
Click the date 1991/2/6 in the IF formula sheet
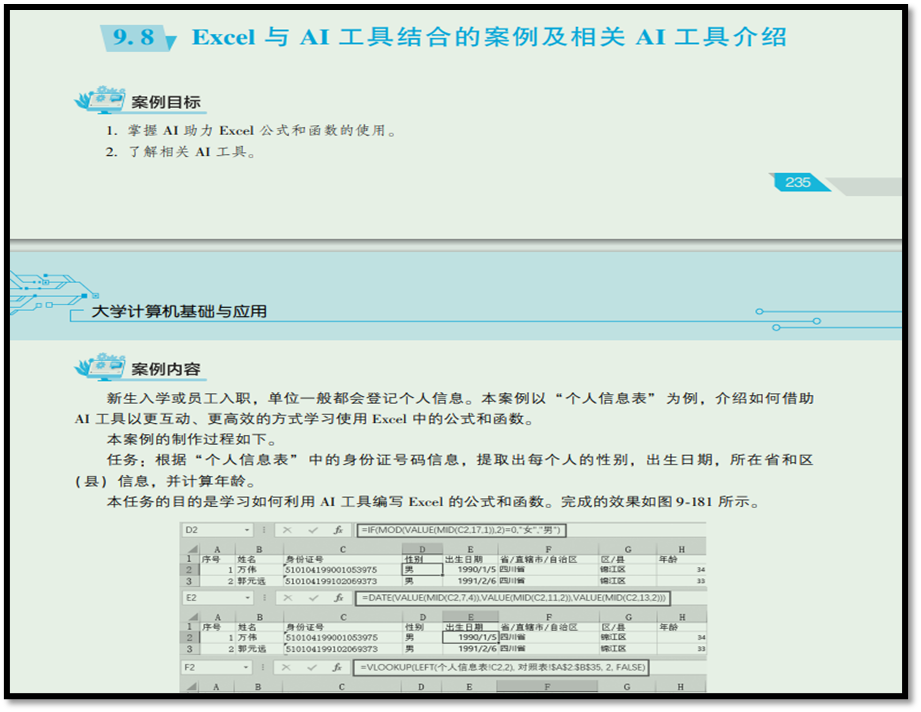pos(477,580)
